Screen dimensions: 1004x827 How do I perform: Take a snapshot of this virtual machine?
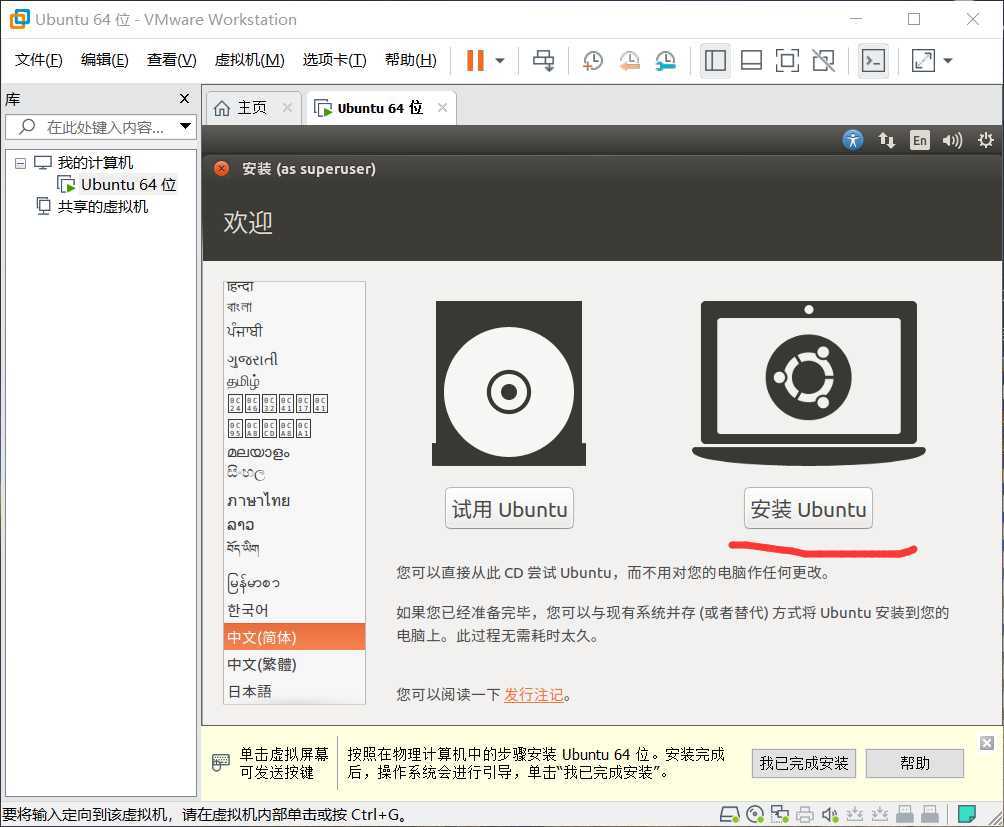tap(592, 61)
